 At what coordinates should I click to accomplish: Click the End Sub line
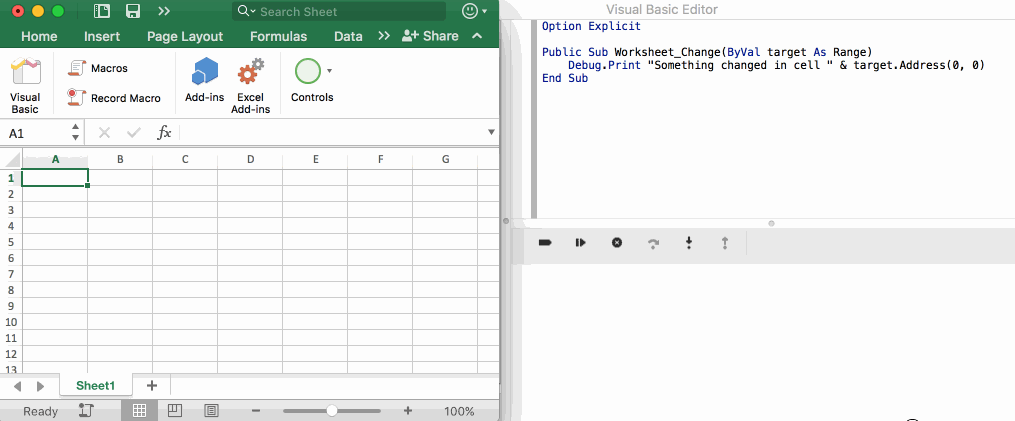pos(564,78)
